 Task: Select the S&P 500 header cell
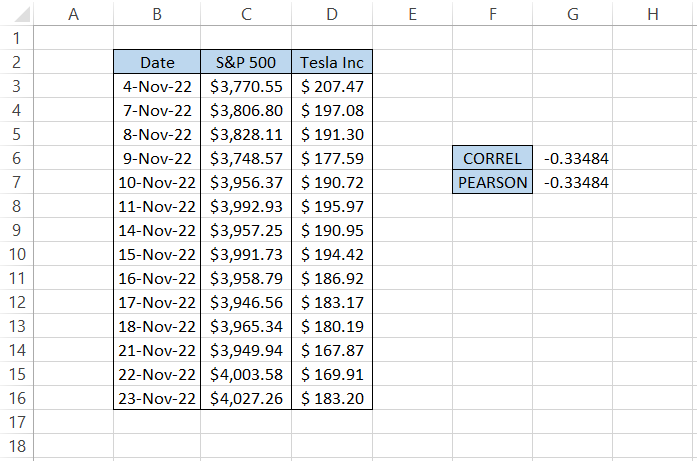click(x=246, y=62)
